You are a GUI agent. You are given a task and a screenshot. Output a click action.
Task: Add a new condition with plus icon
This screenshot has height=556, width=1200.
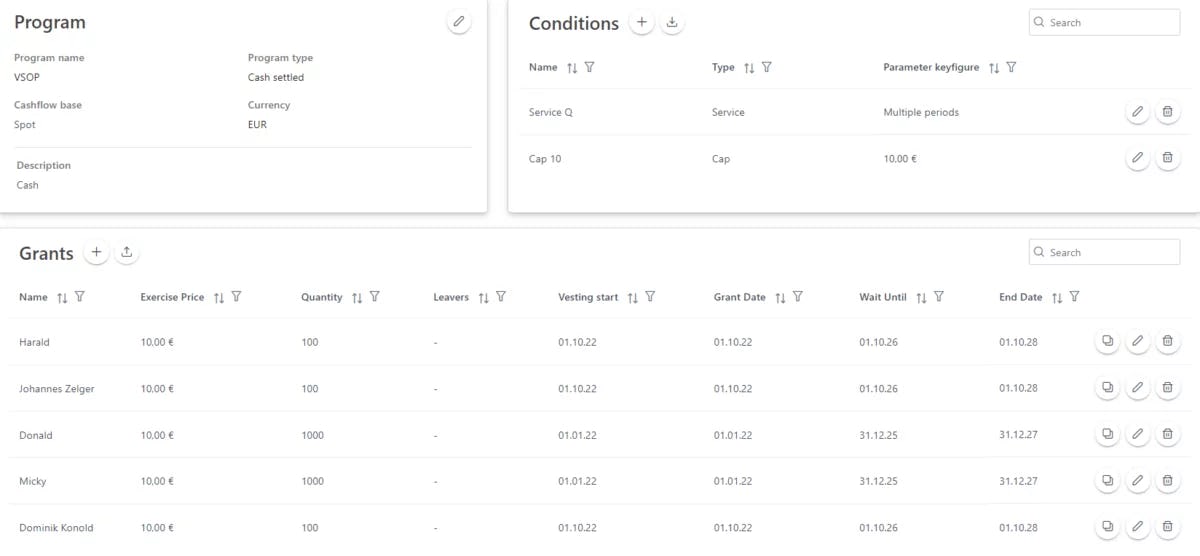(x=642, y=22)
